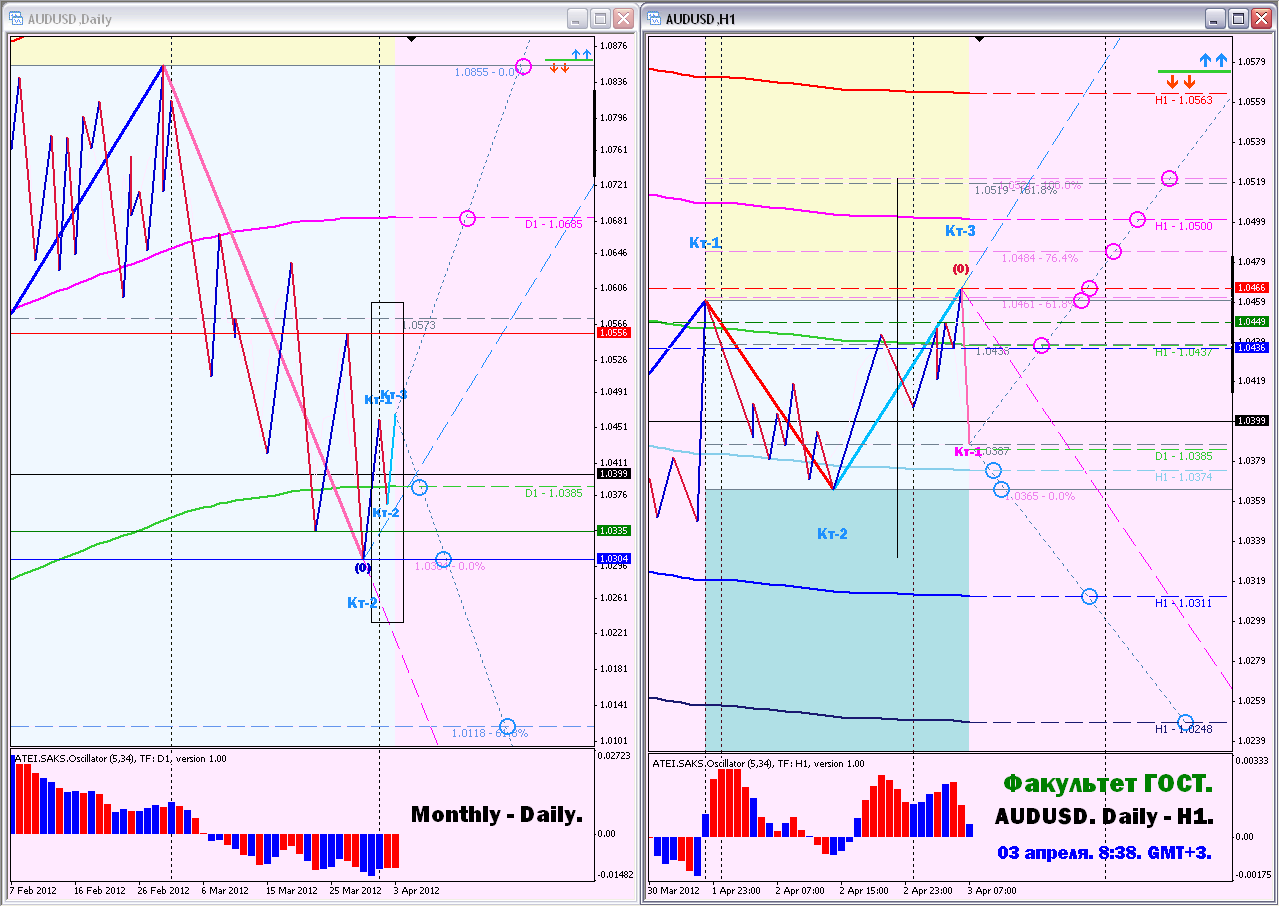Select magenta circle on D1 - 1.0685 line
This screenshot has height=907, width=1280.
[x=467, y=218]
